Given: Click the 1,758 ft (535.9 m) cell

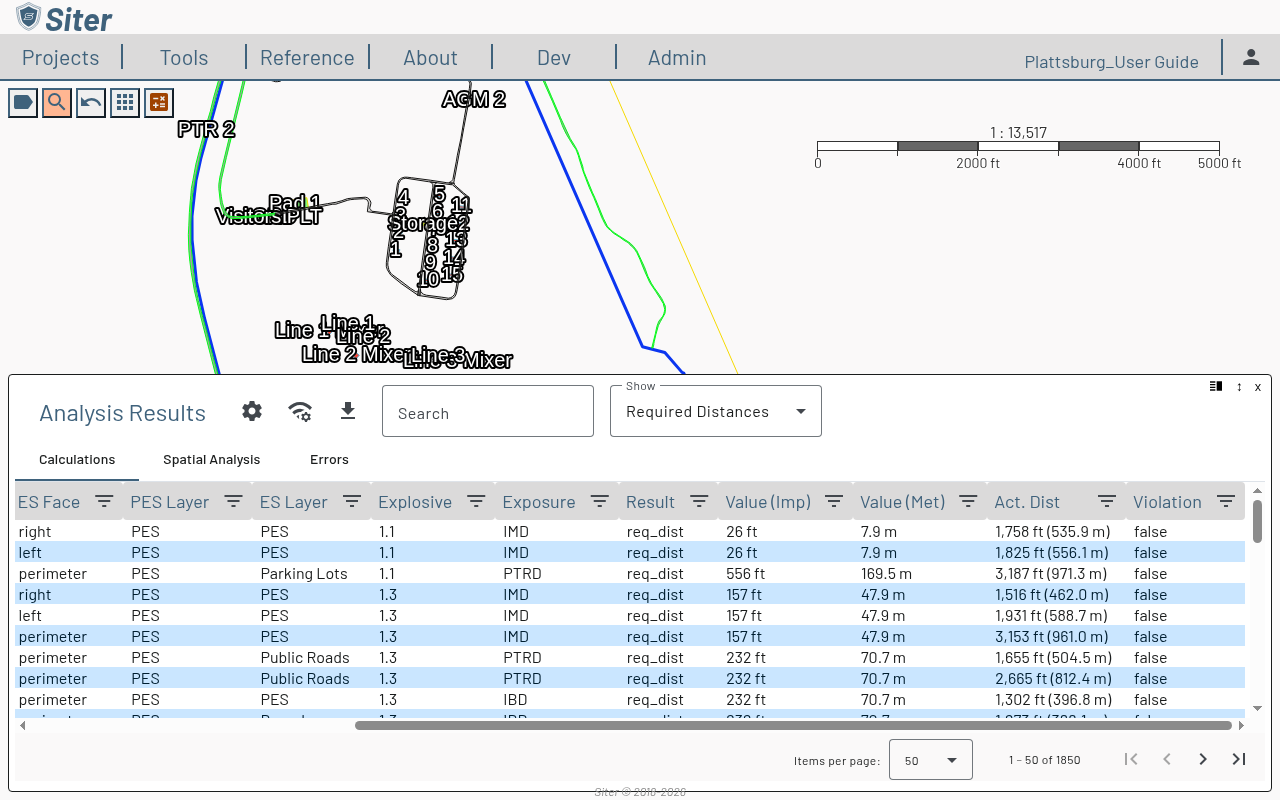Looking at the screenshot, I should tap(1052, 532).
